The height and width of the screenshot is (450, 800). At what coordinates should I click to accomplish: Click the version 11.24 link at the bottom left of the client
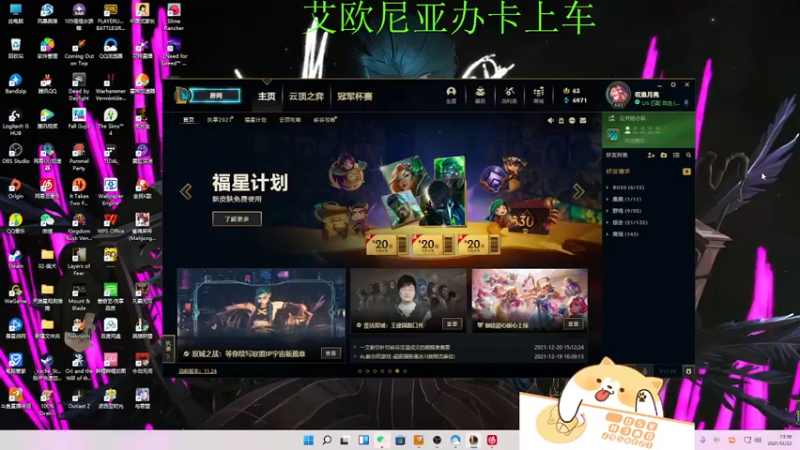coord(197,371)
